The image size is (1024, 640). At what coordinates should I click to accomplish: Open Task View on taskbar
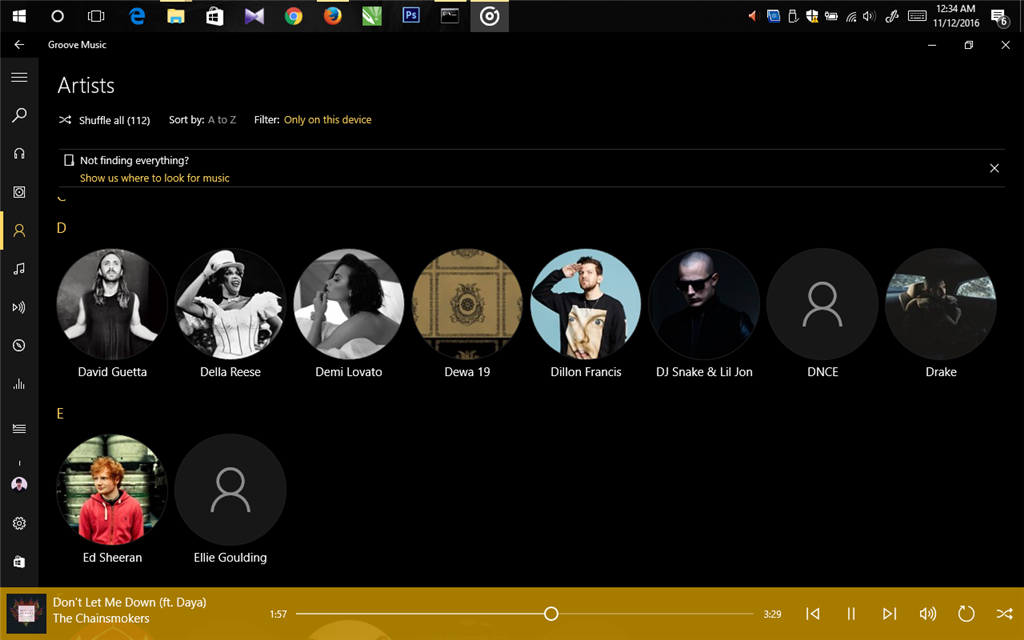96,16
